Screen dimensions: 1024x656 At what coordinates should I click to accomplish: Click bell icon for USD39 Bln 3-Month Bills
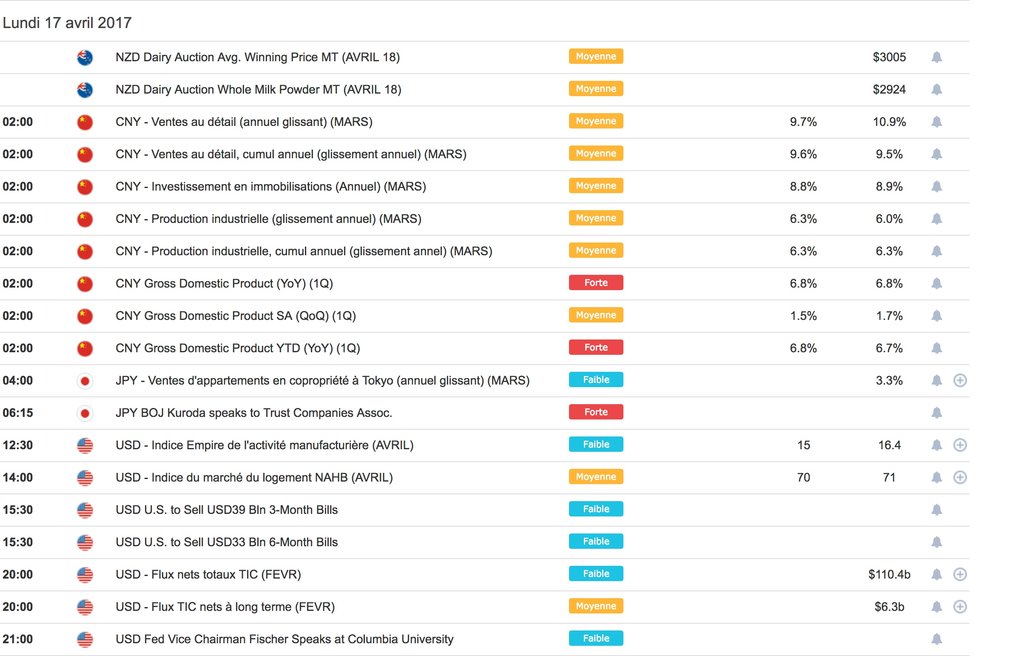(936, 510)
